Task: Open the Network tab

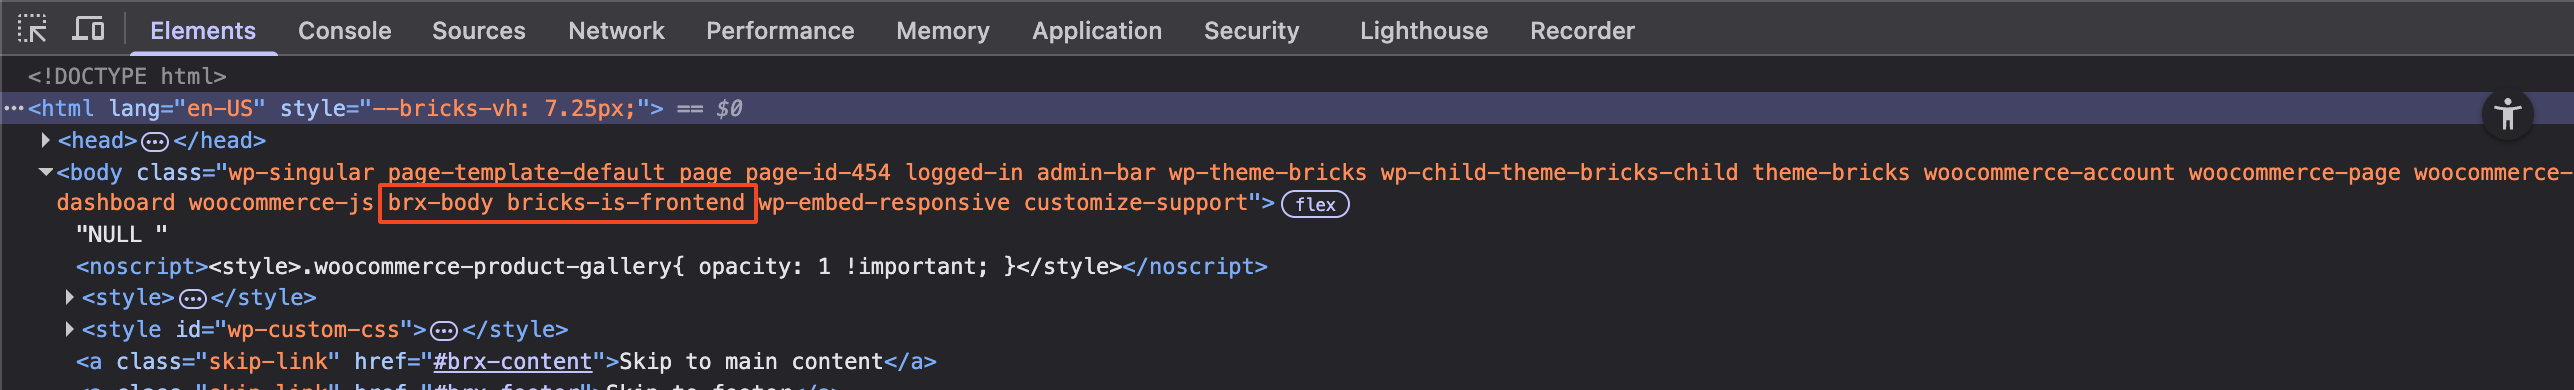Action: pos(616,30)
